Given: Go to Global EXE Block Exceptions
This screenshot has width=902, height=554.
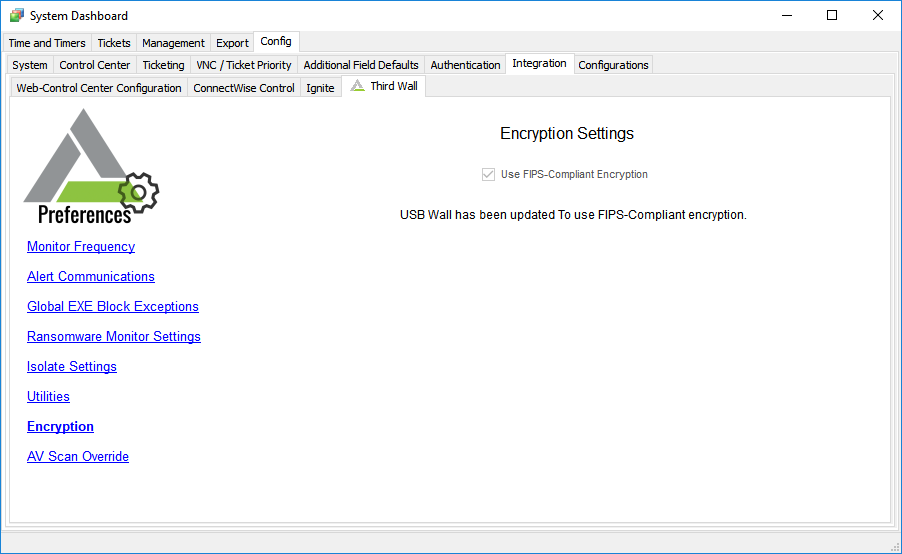Looking at the screenshot, I should [x=113, y=306].
